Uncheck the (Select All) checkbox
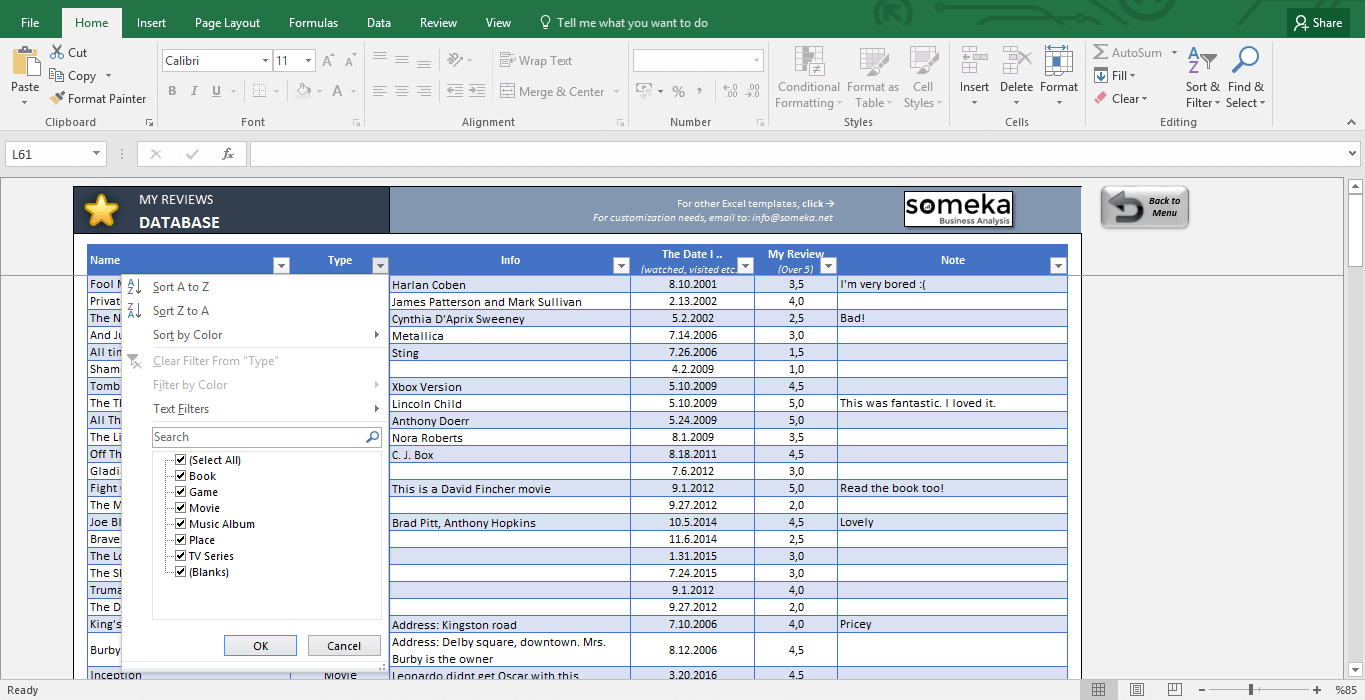 (181, 460)
